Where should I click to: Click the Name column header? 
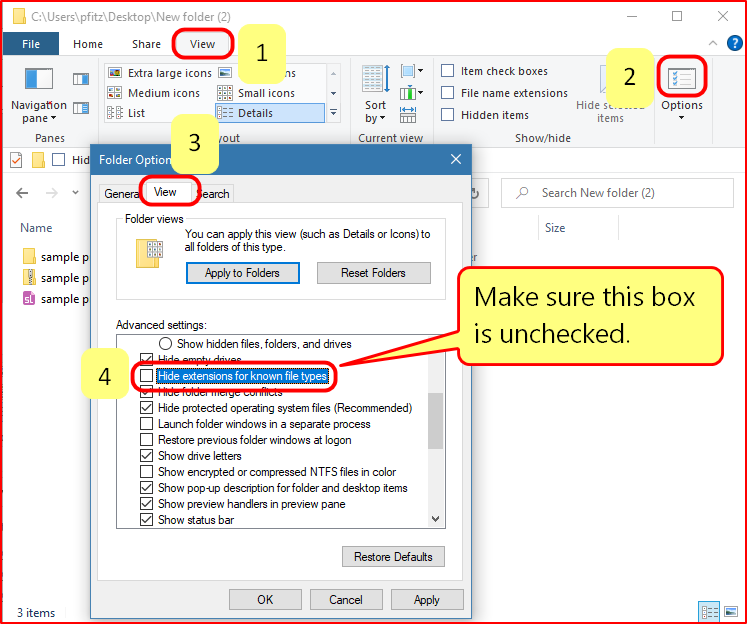tap(36, 228)
